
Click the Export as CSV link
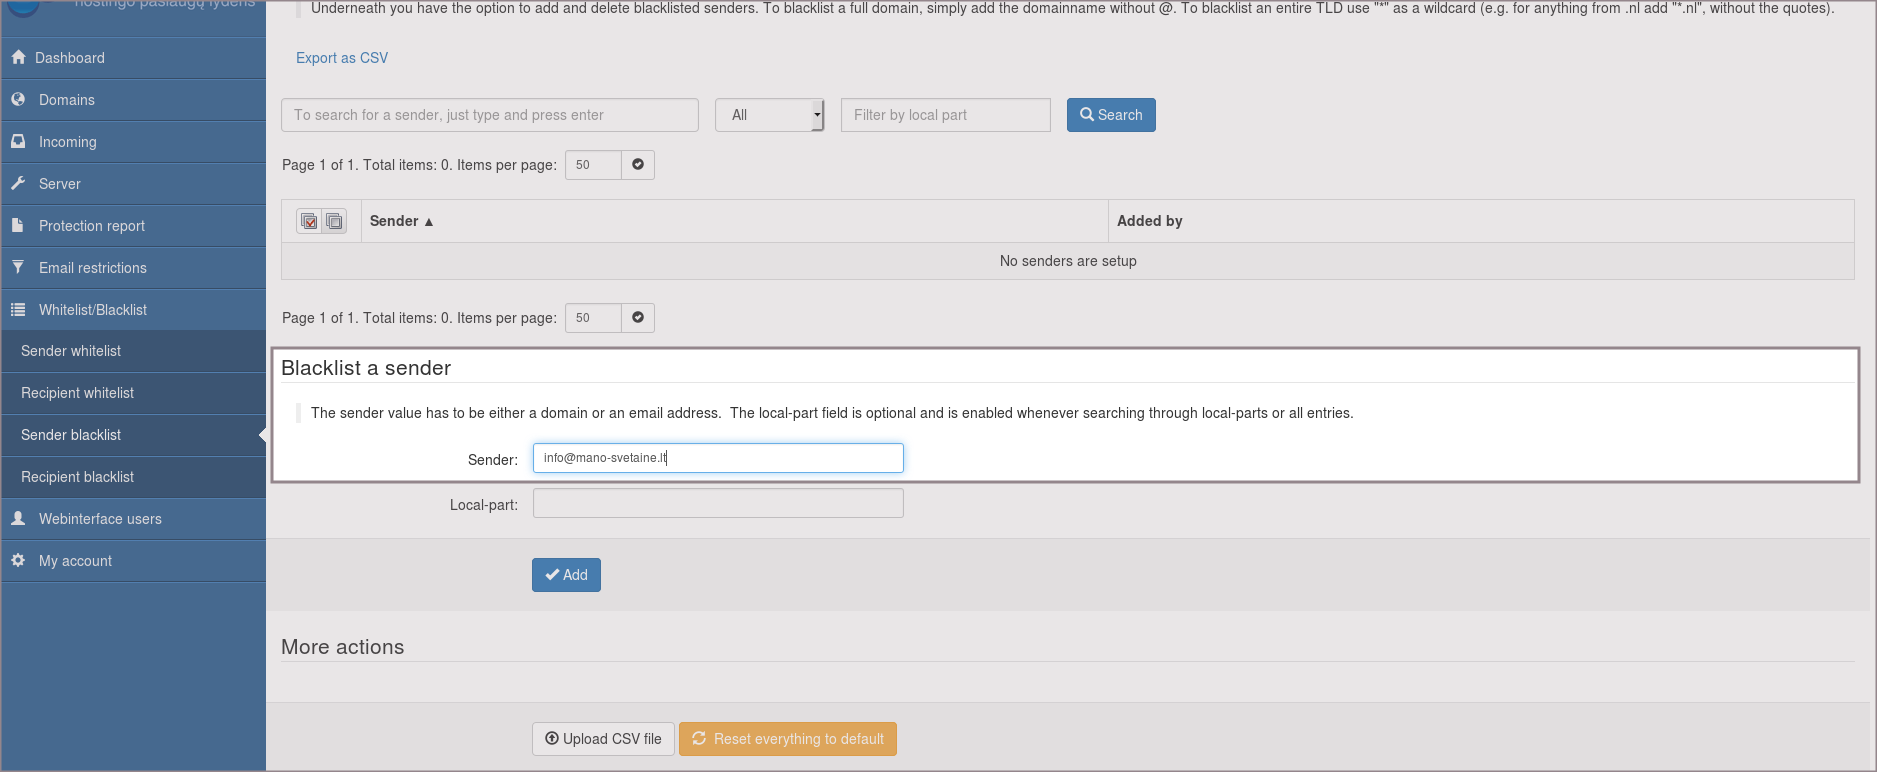tap(342, 58)
